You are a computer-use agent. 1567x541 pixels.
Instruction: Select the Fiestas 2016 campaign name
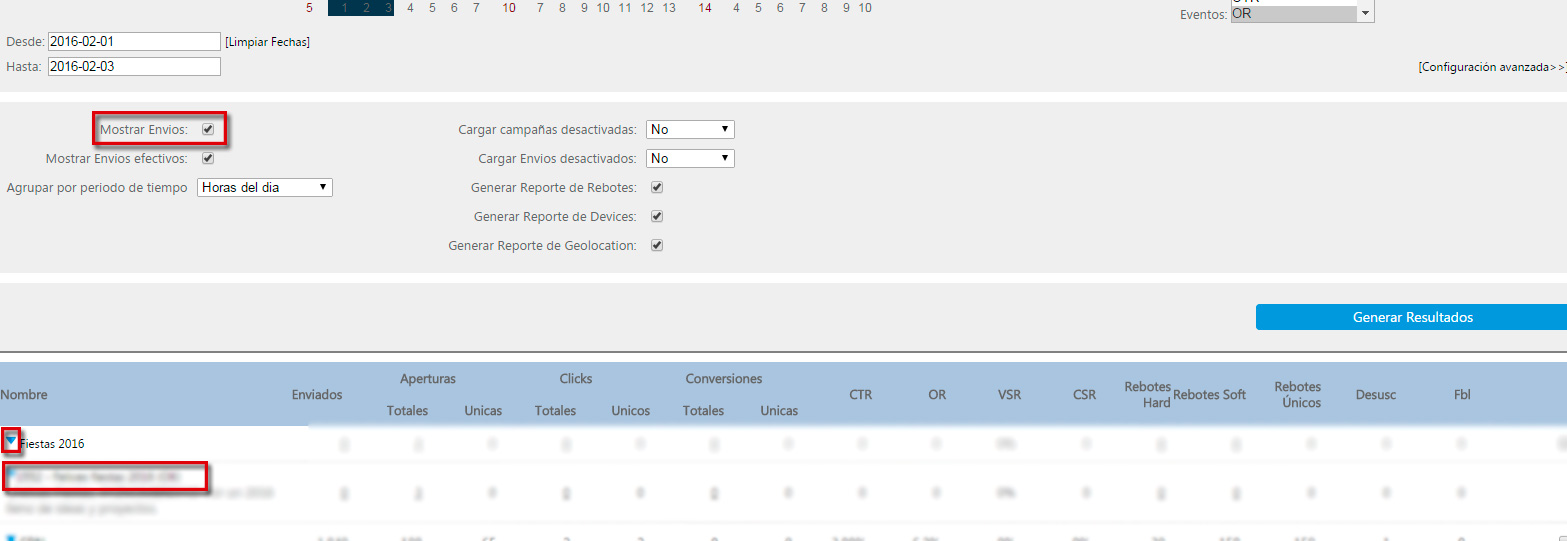pos(53,443)
